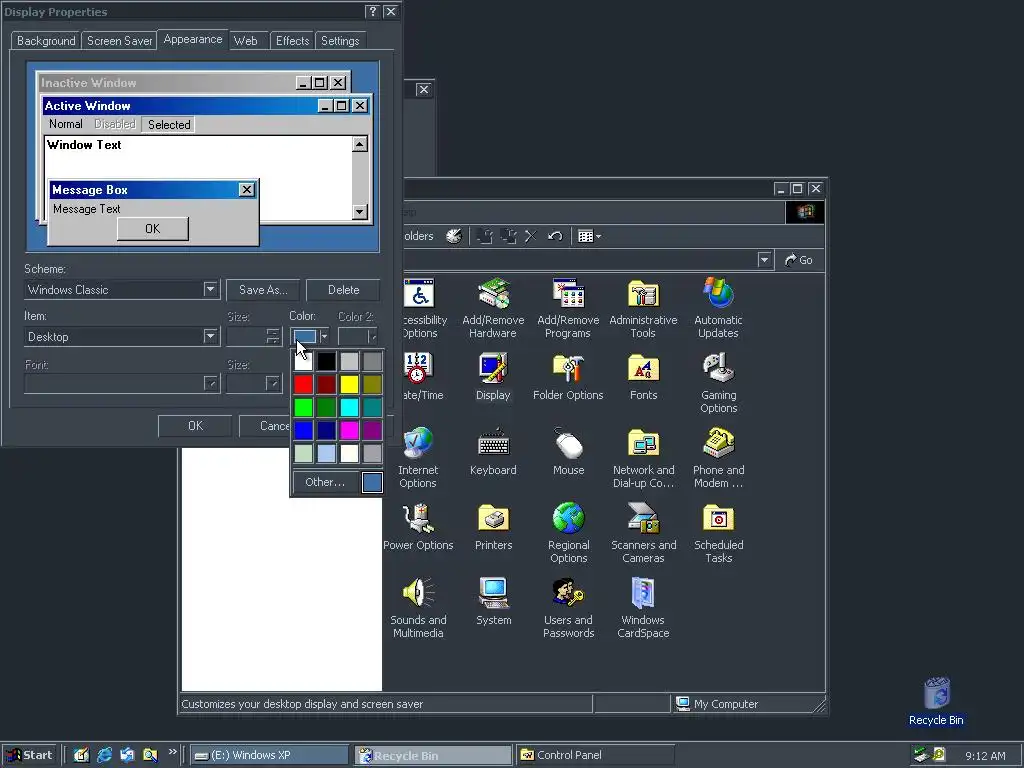This screenshot has width=1024, height=768.
Task: Open the Views toolbar dropdown button
Action: pyautogui.click(x=589, y=236)
